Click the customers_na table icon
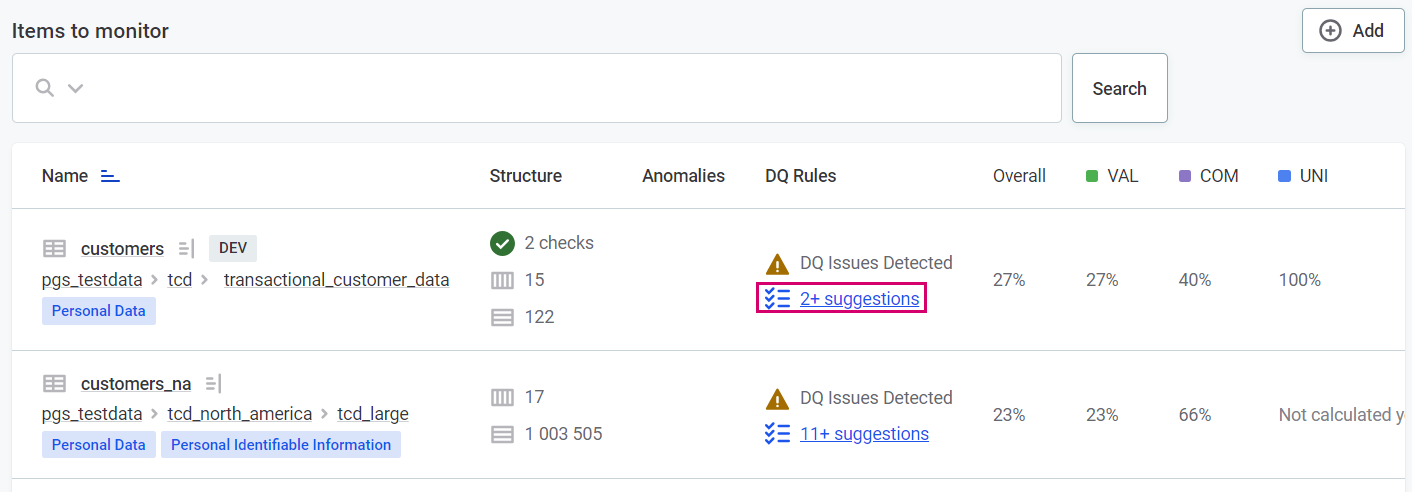Screen dimensions: 1412x492 [54, 384]
